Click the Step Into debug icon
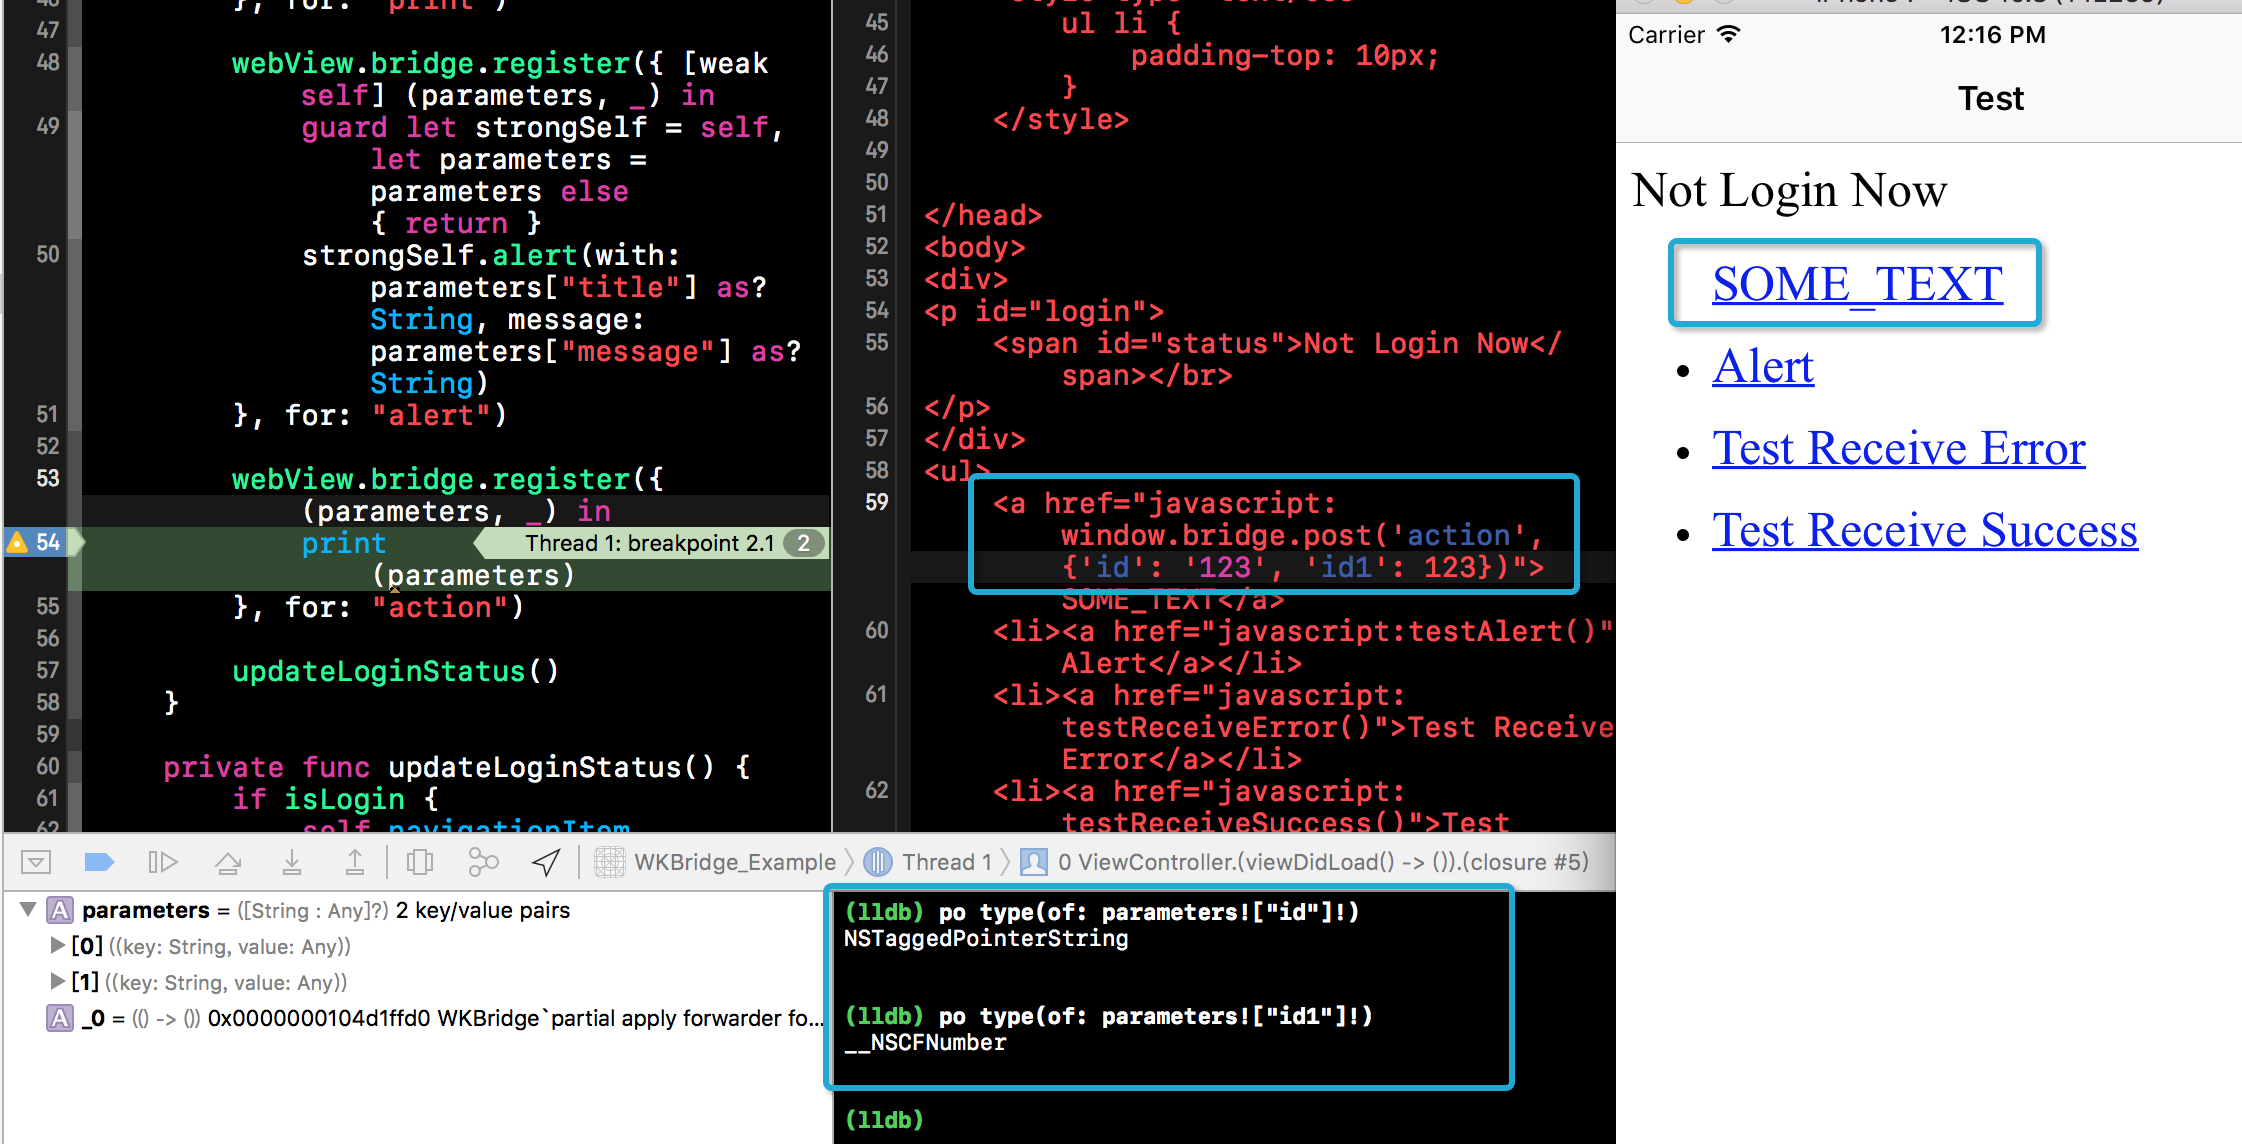The image size is (2242, 1144). coord(292,862)
